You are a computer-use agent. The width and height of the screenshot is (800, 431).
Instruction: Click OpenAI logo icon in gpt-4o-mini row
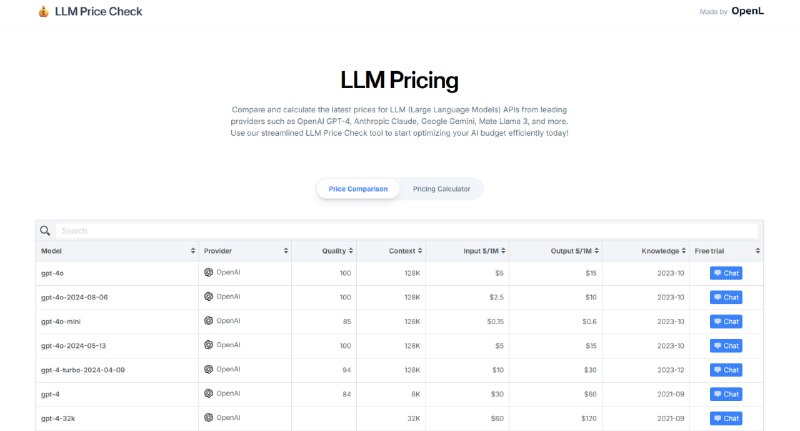tap(208, 321)
